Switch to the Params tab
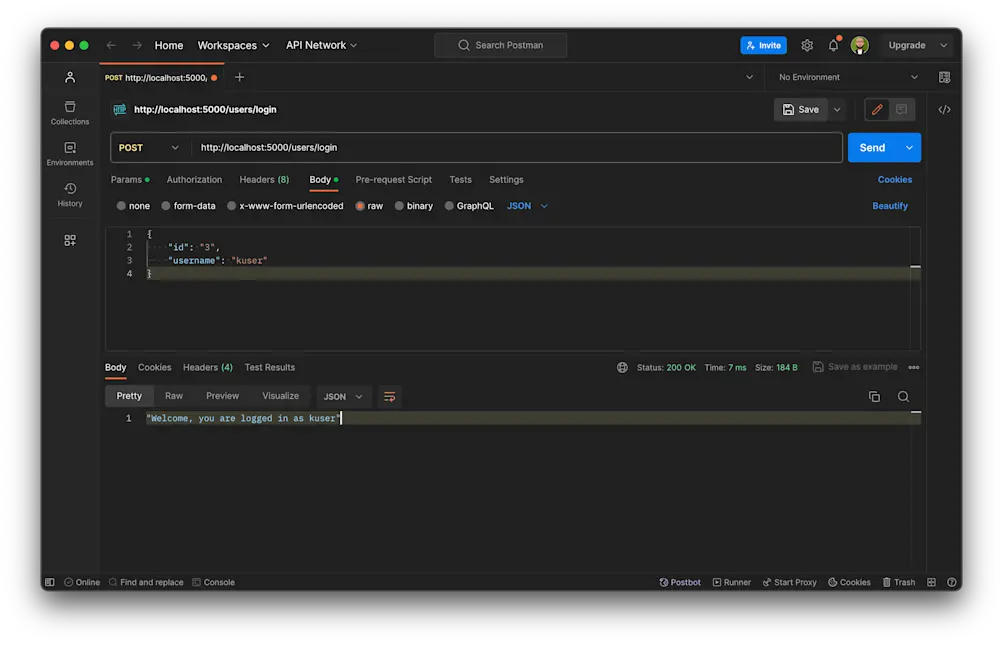Image resolution: width=1003 pixels, height=645 pixels. pyautogui.click(x=130, y=180)
